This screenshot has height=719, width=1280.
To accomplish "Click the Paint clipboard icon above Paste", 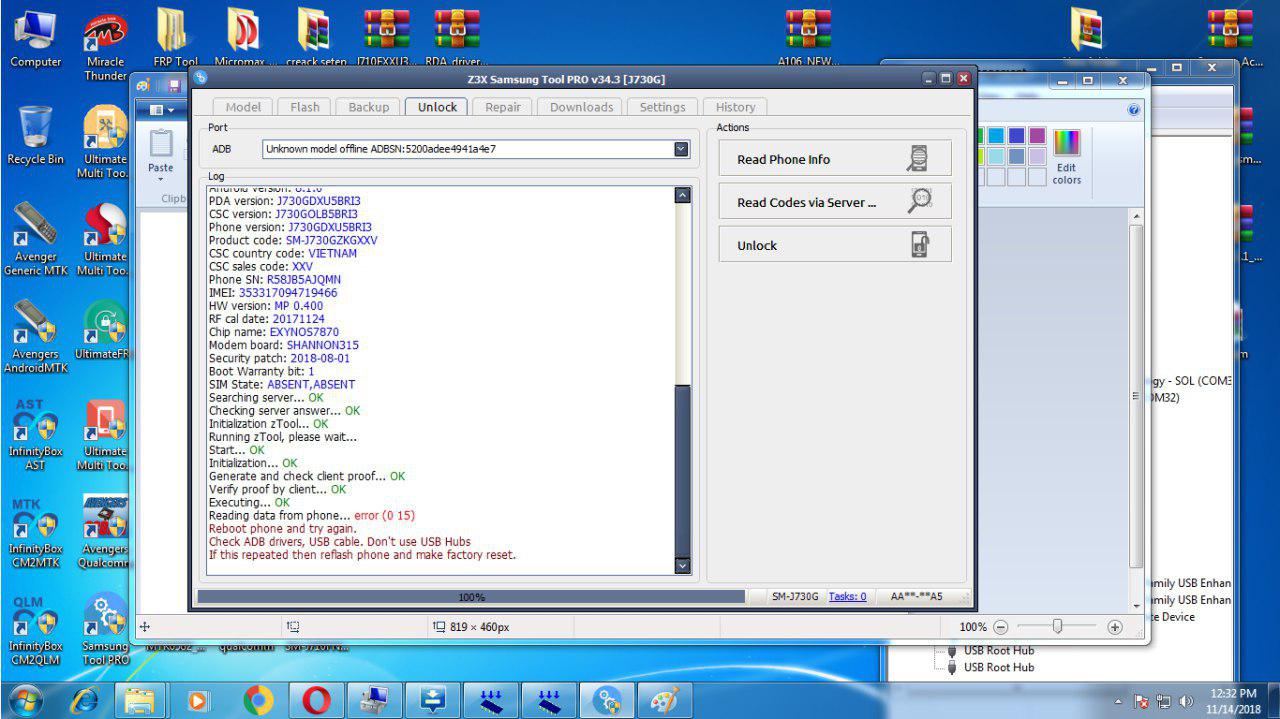I will tap(160, 143).
